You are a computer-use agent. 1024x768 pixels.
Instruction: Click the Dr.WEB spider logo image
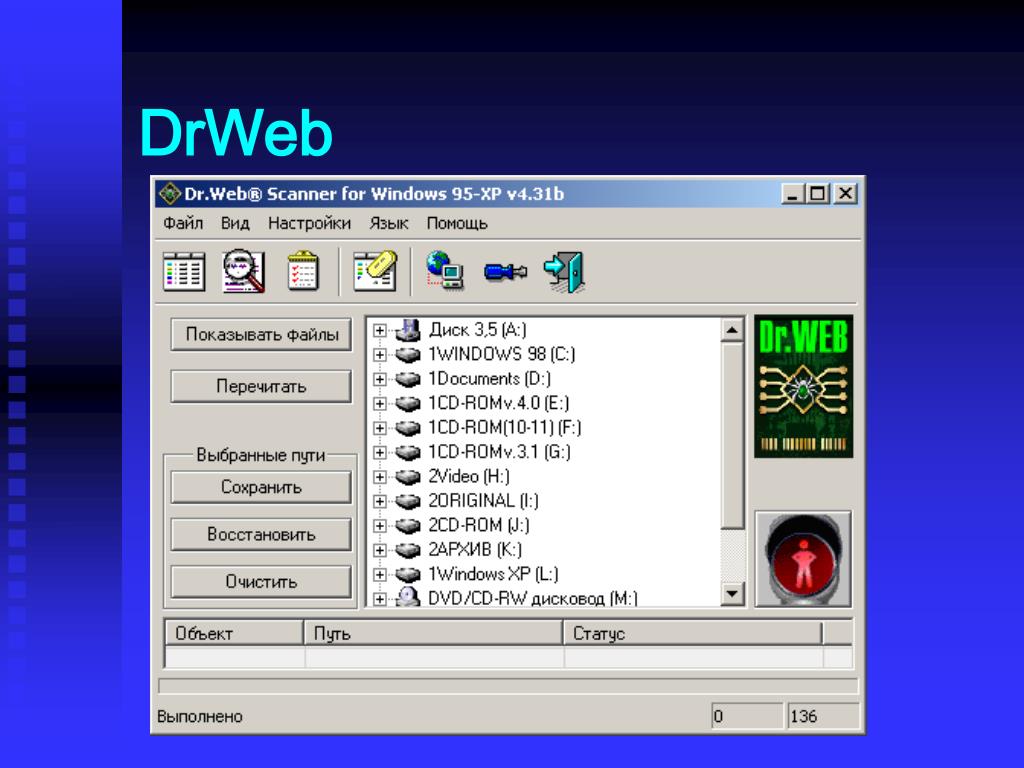(x=803, y=387)
